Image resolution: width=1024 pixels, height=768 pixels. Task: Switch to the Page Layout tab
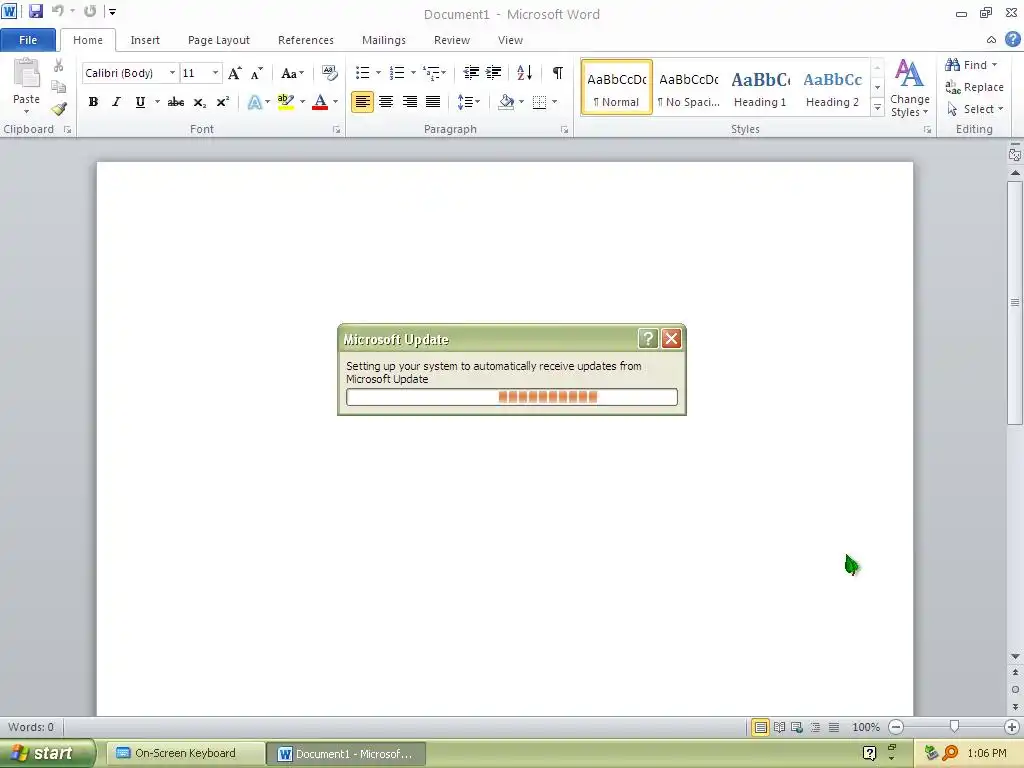[x=218, y=40]
